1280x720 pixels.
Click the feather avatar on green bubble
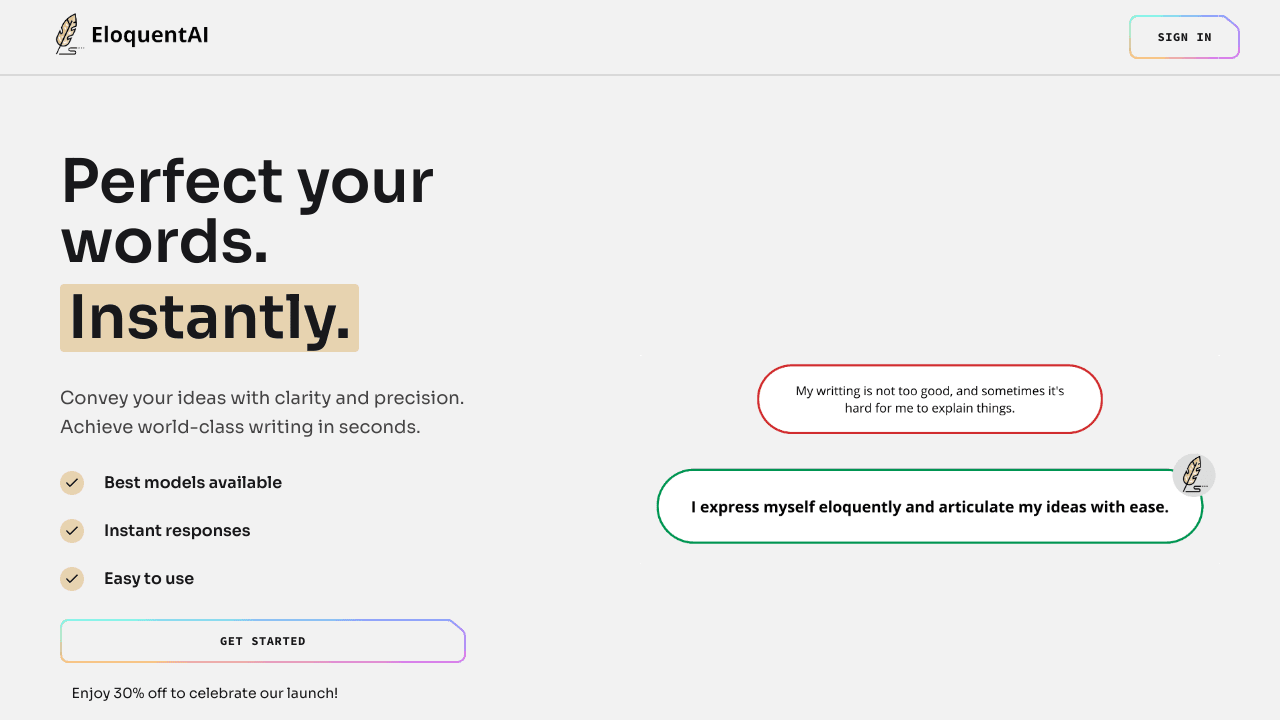pos(1193,475)
